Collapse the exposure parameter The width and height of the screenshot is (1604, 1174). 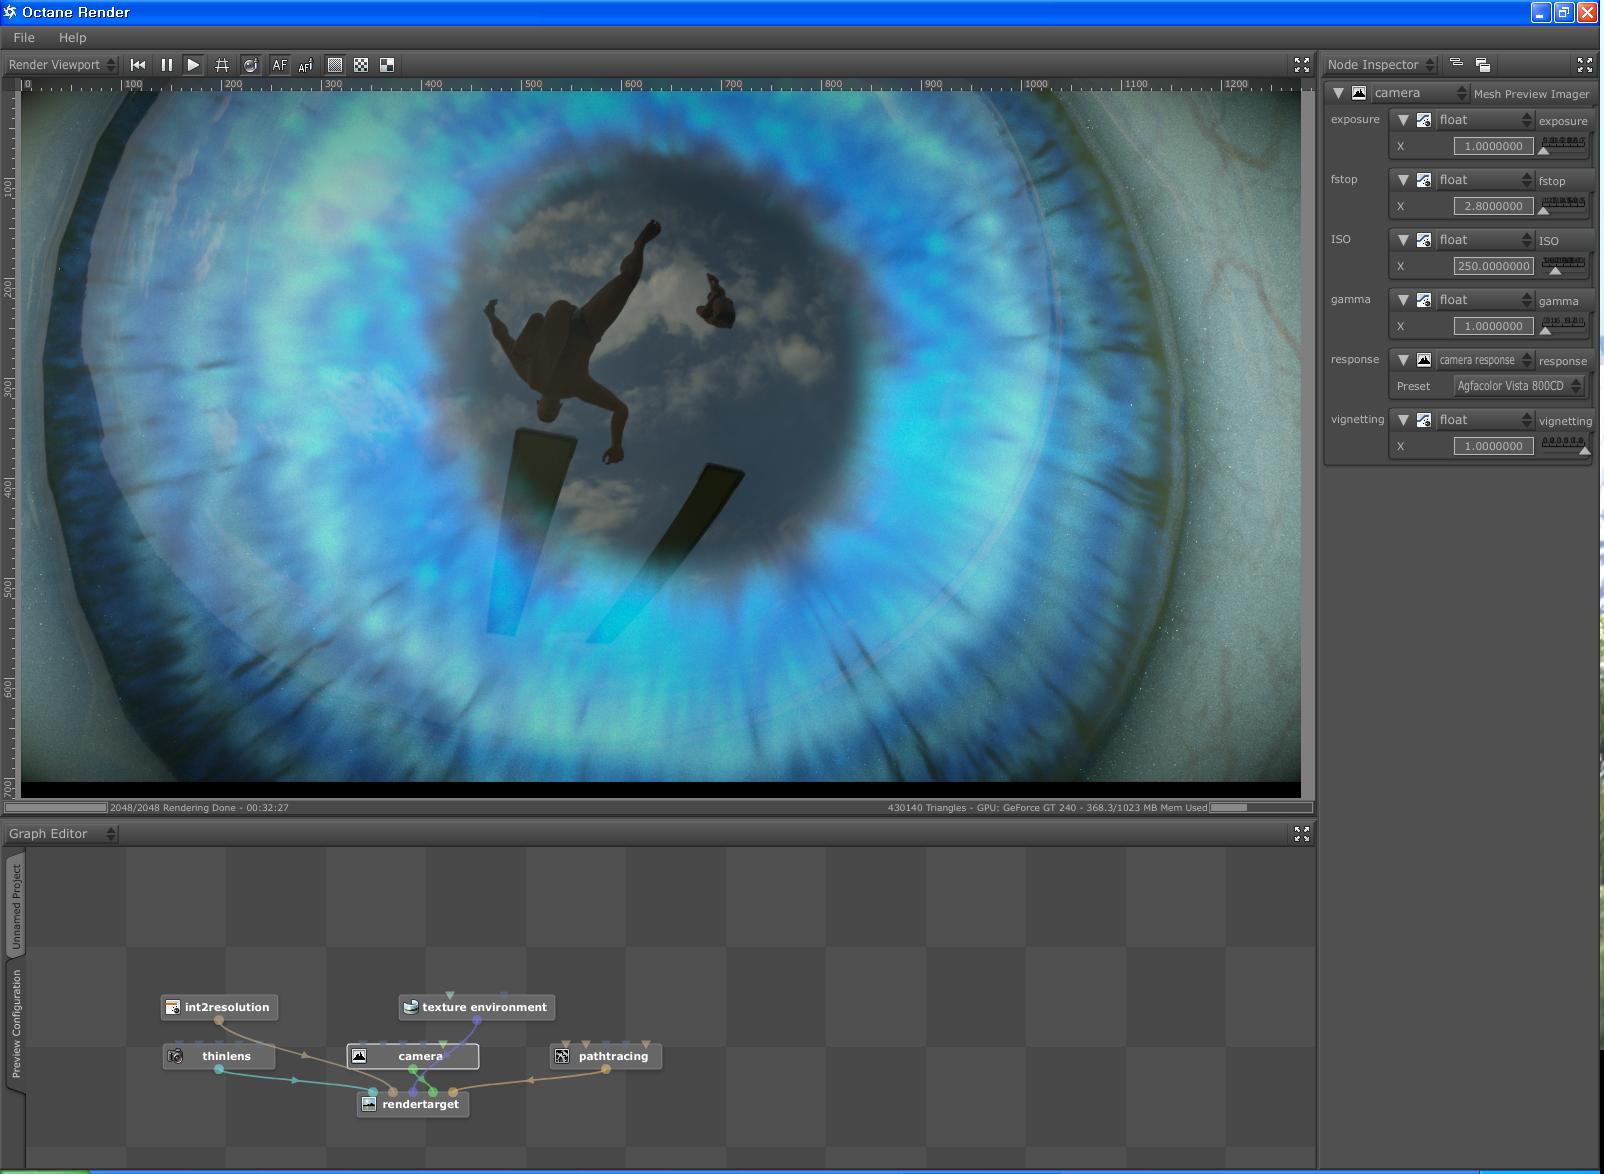[x=1403, y=120]
